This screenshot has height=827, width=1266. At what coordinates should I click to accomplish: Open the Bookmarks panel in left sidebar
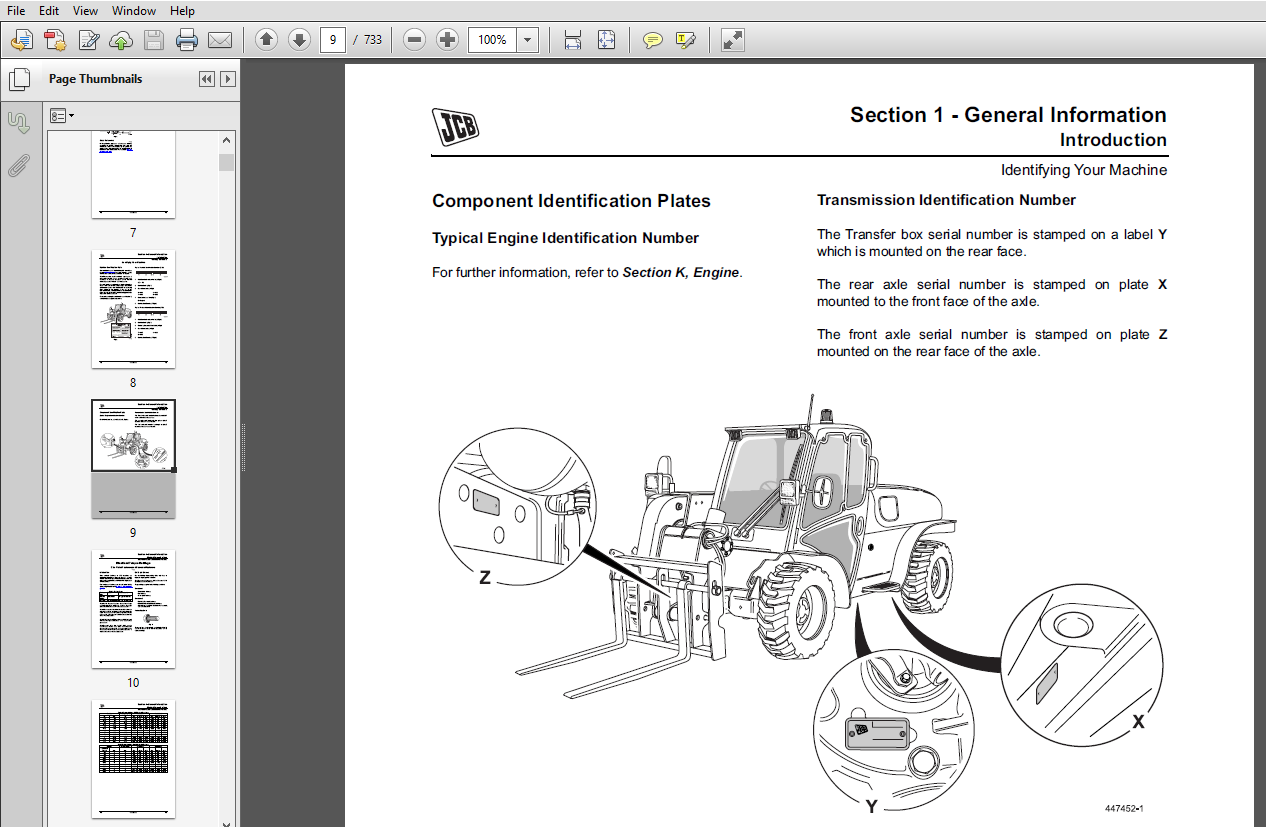18,123
